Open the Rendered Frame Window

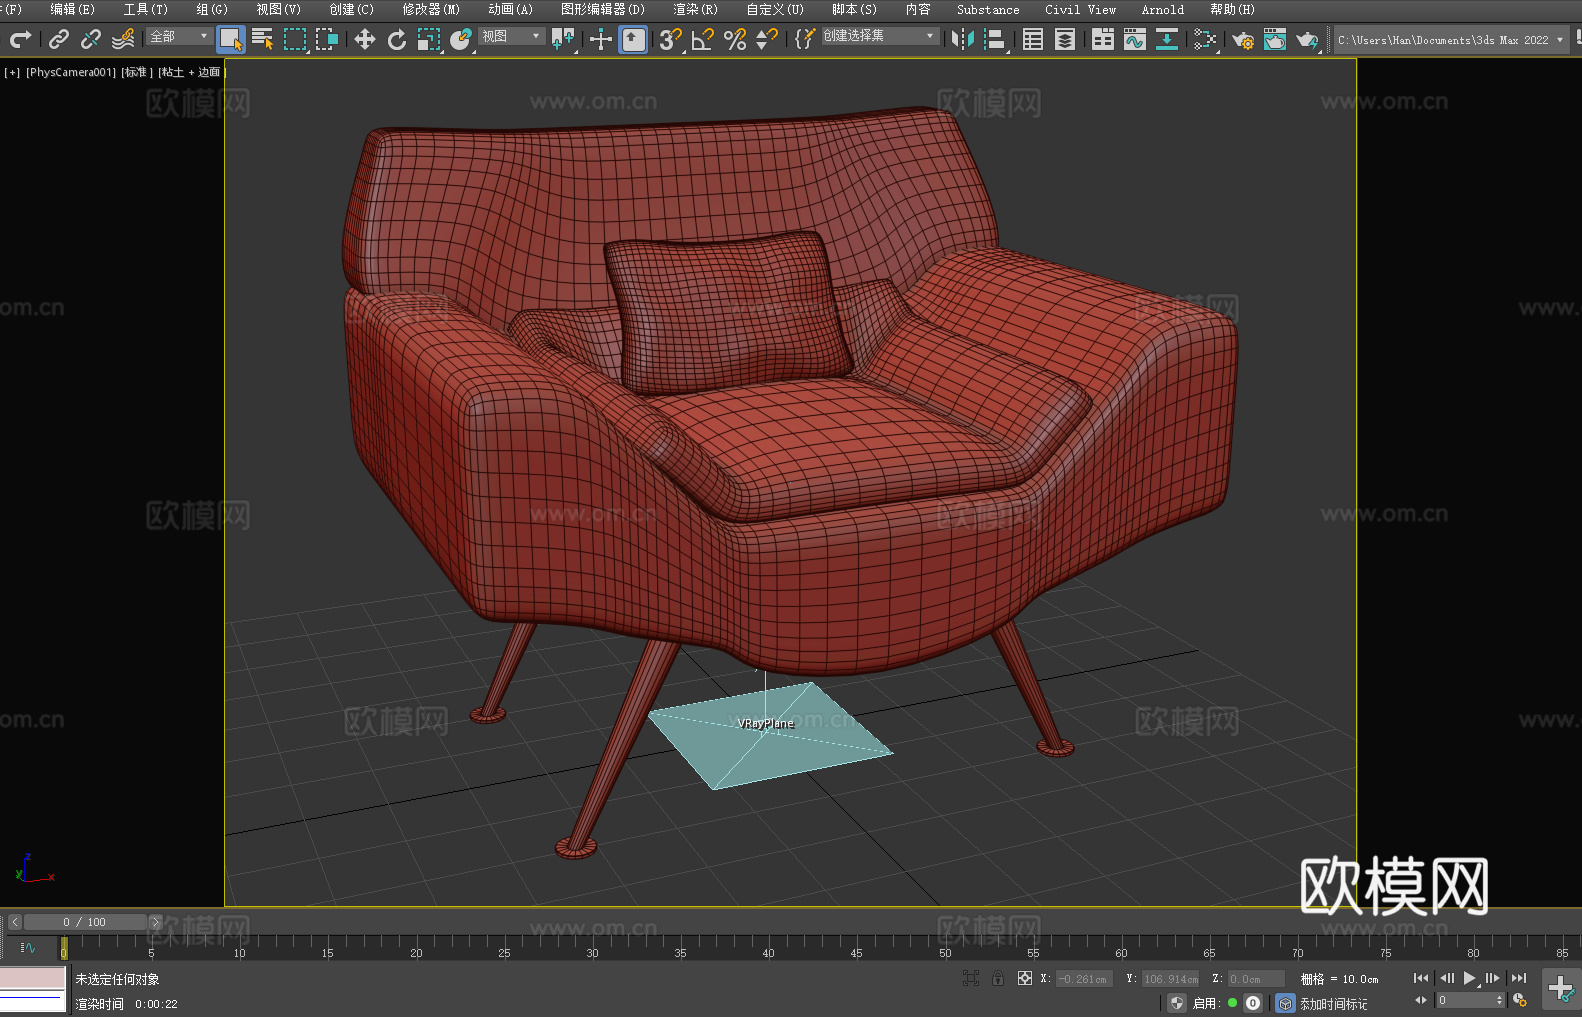(x=1275, y=40)
